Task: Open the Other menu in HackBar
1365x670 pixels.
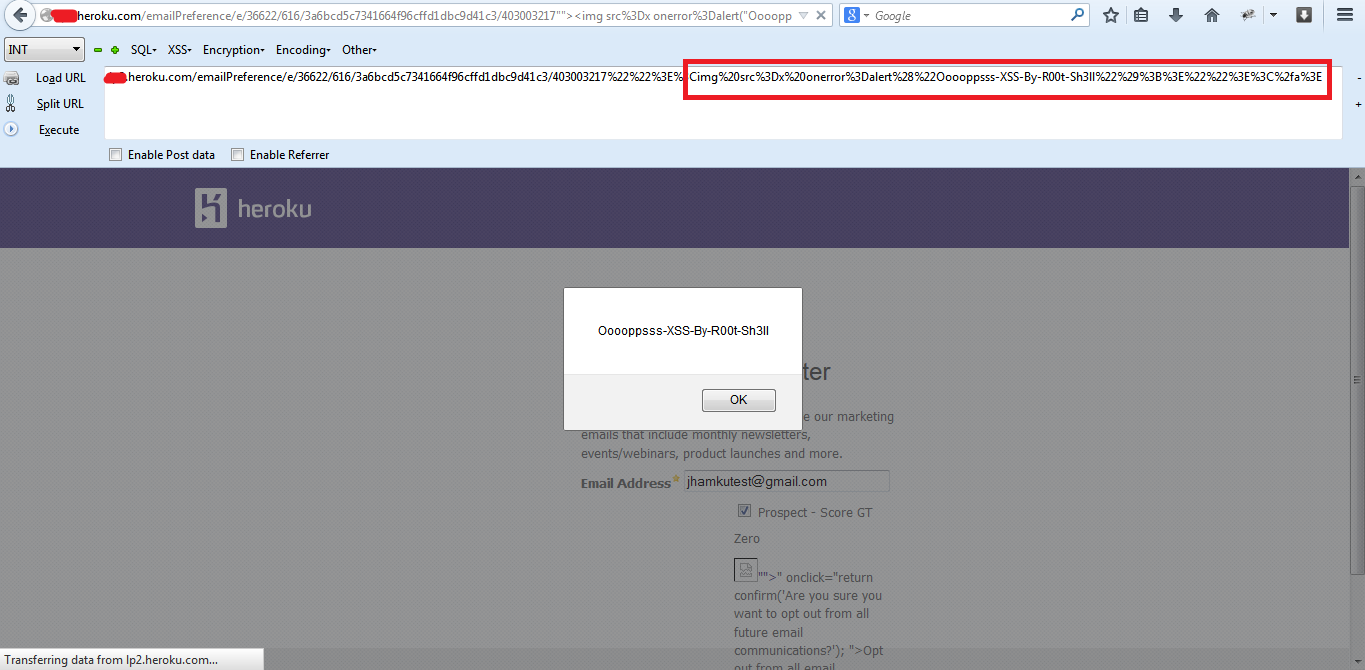Action: [359, 50]
